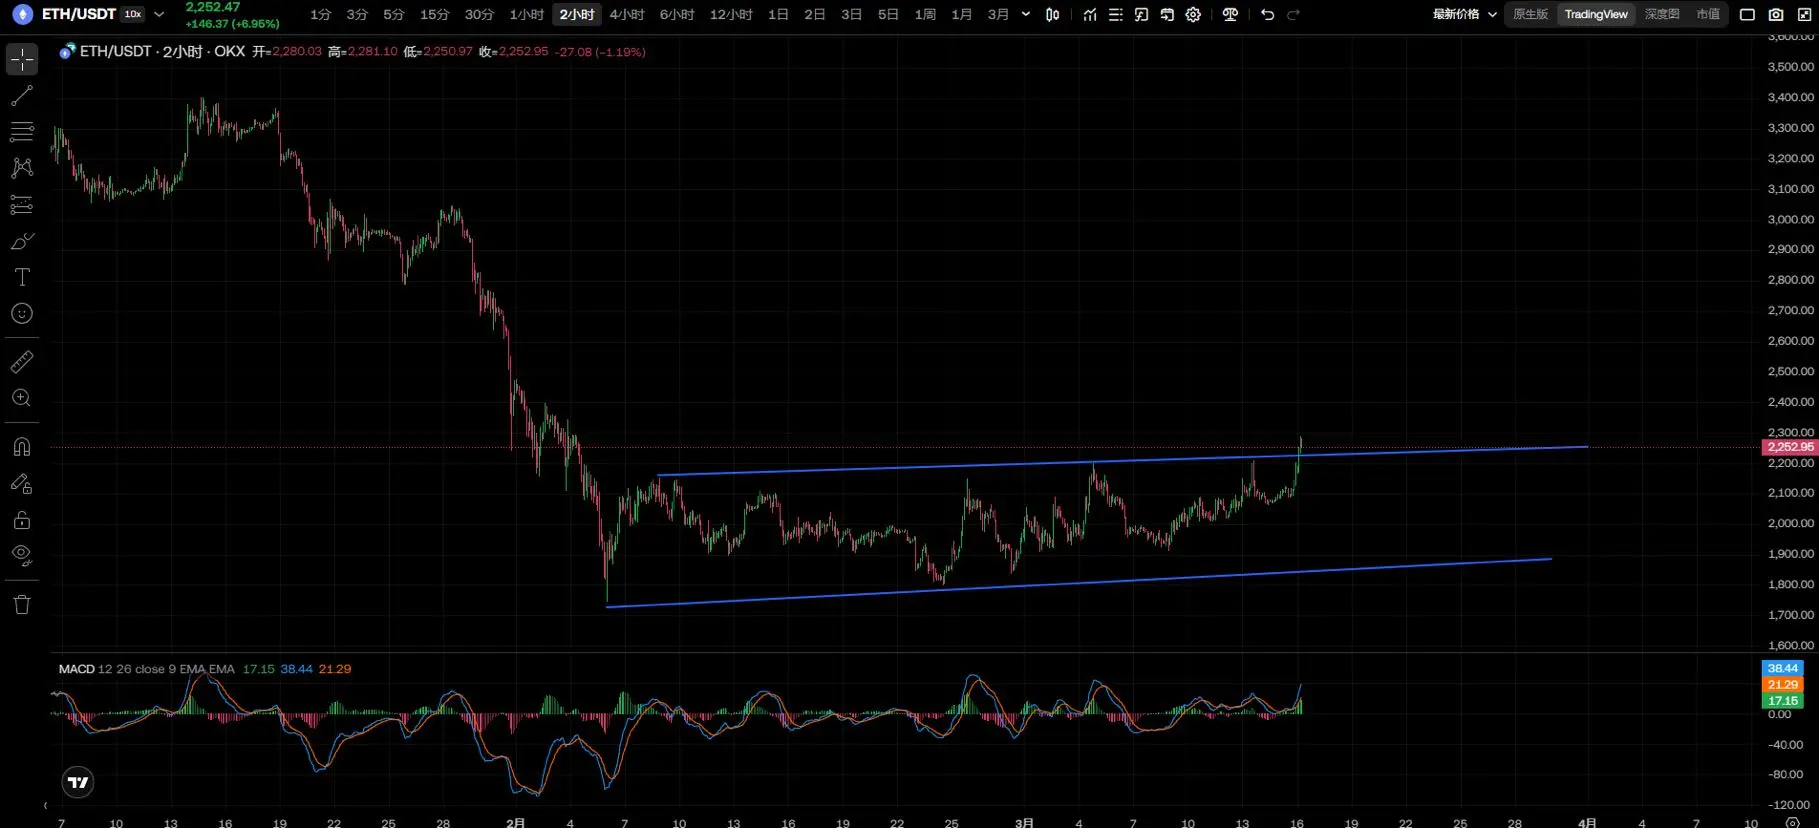Viewport: 1819px width, 828px height.
Task: Open time axis settings gear at bottom right
Action: click(x=1792, y=823)
